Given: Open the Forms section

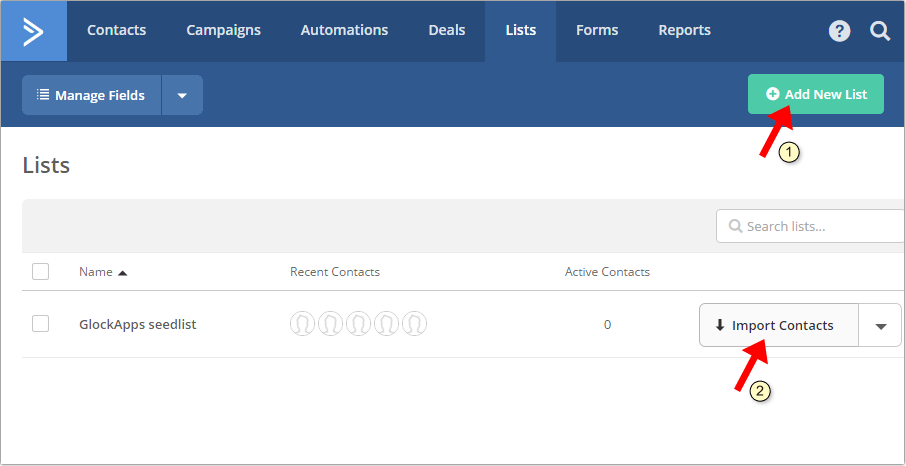Looking at the screenshot, I should [597, 30].
